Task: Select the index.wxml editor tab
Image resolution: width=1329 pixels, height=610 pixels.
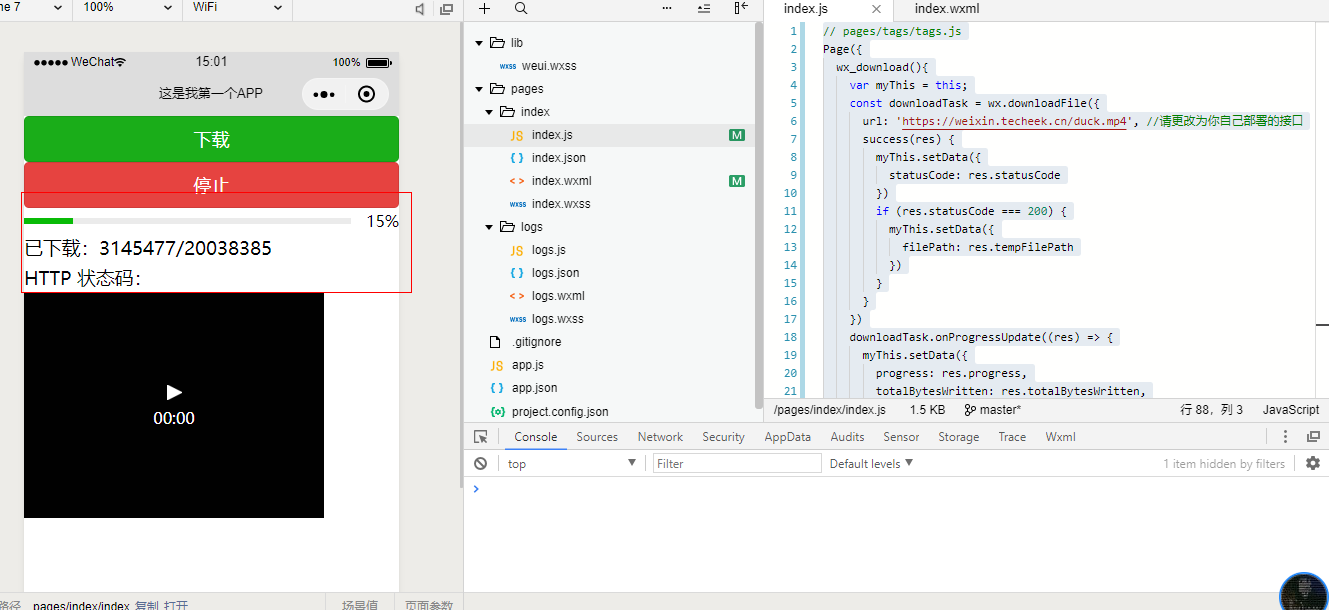Action: point(946,9)
